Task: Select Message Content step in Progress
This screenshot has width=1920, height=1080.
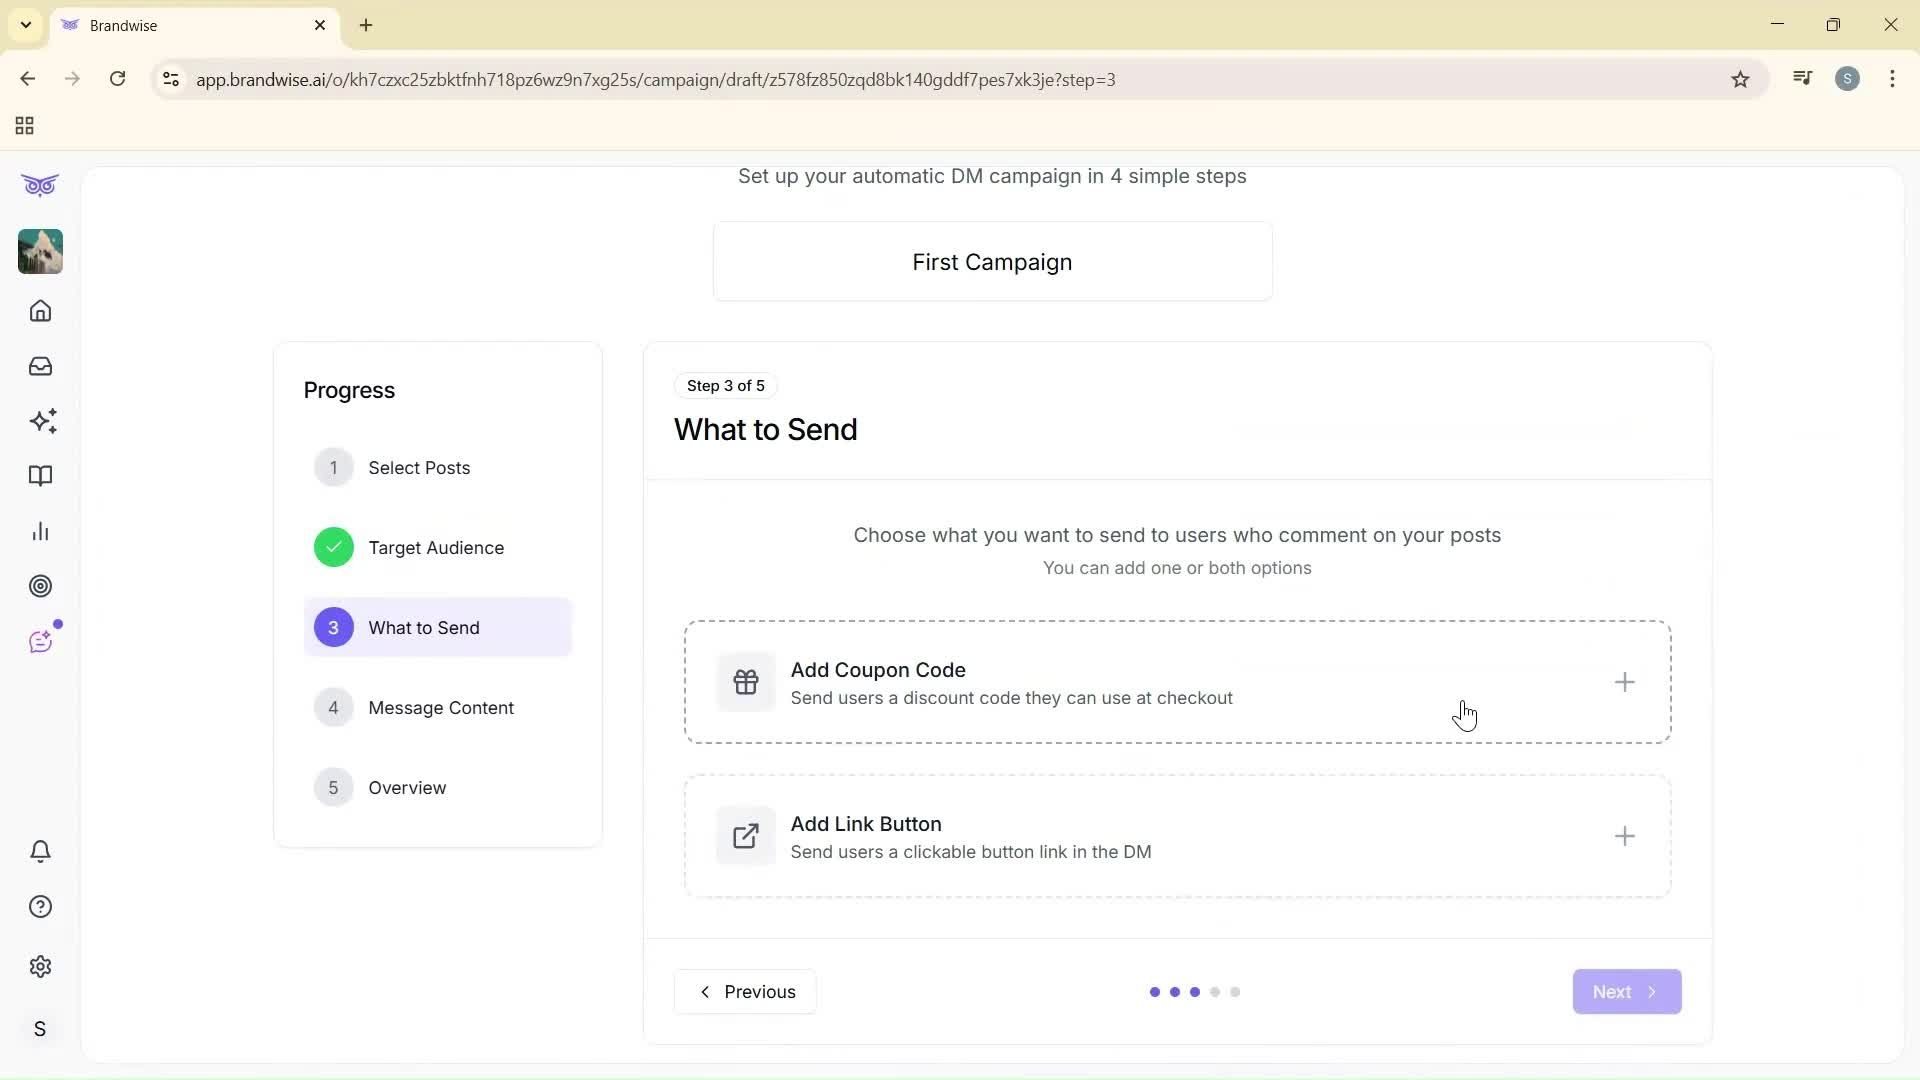Action: coord(441,707)
